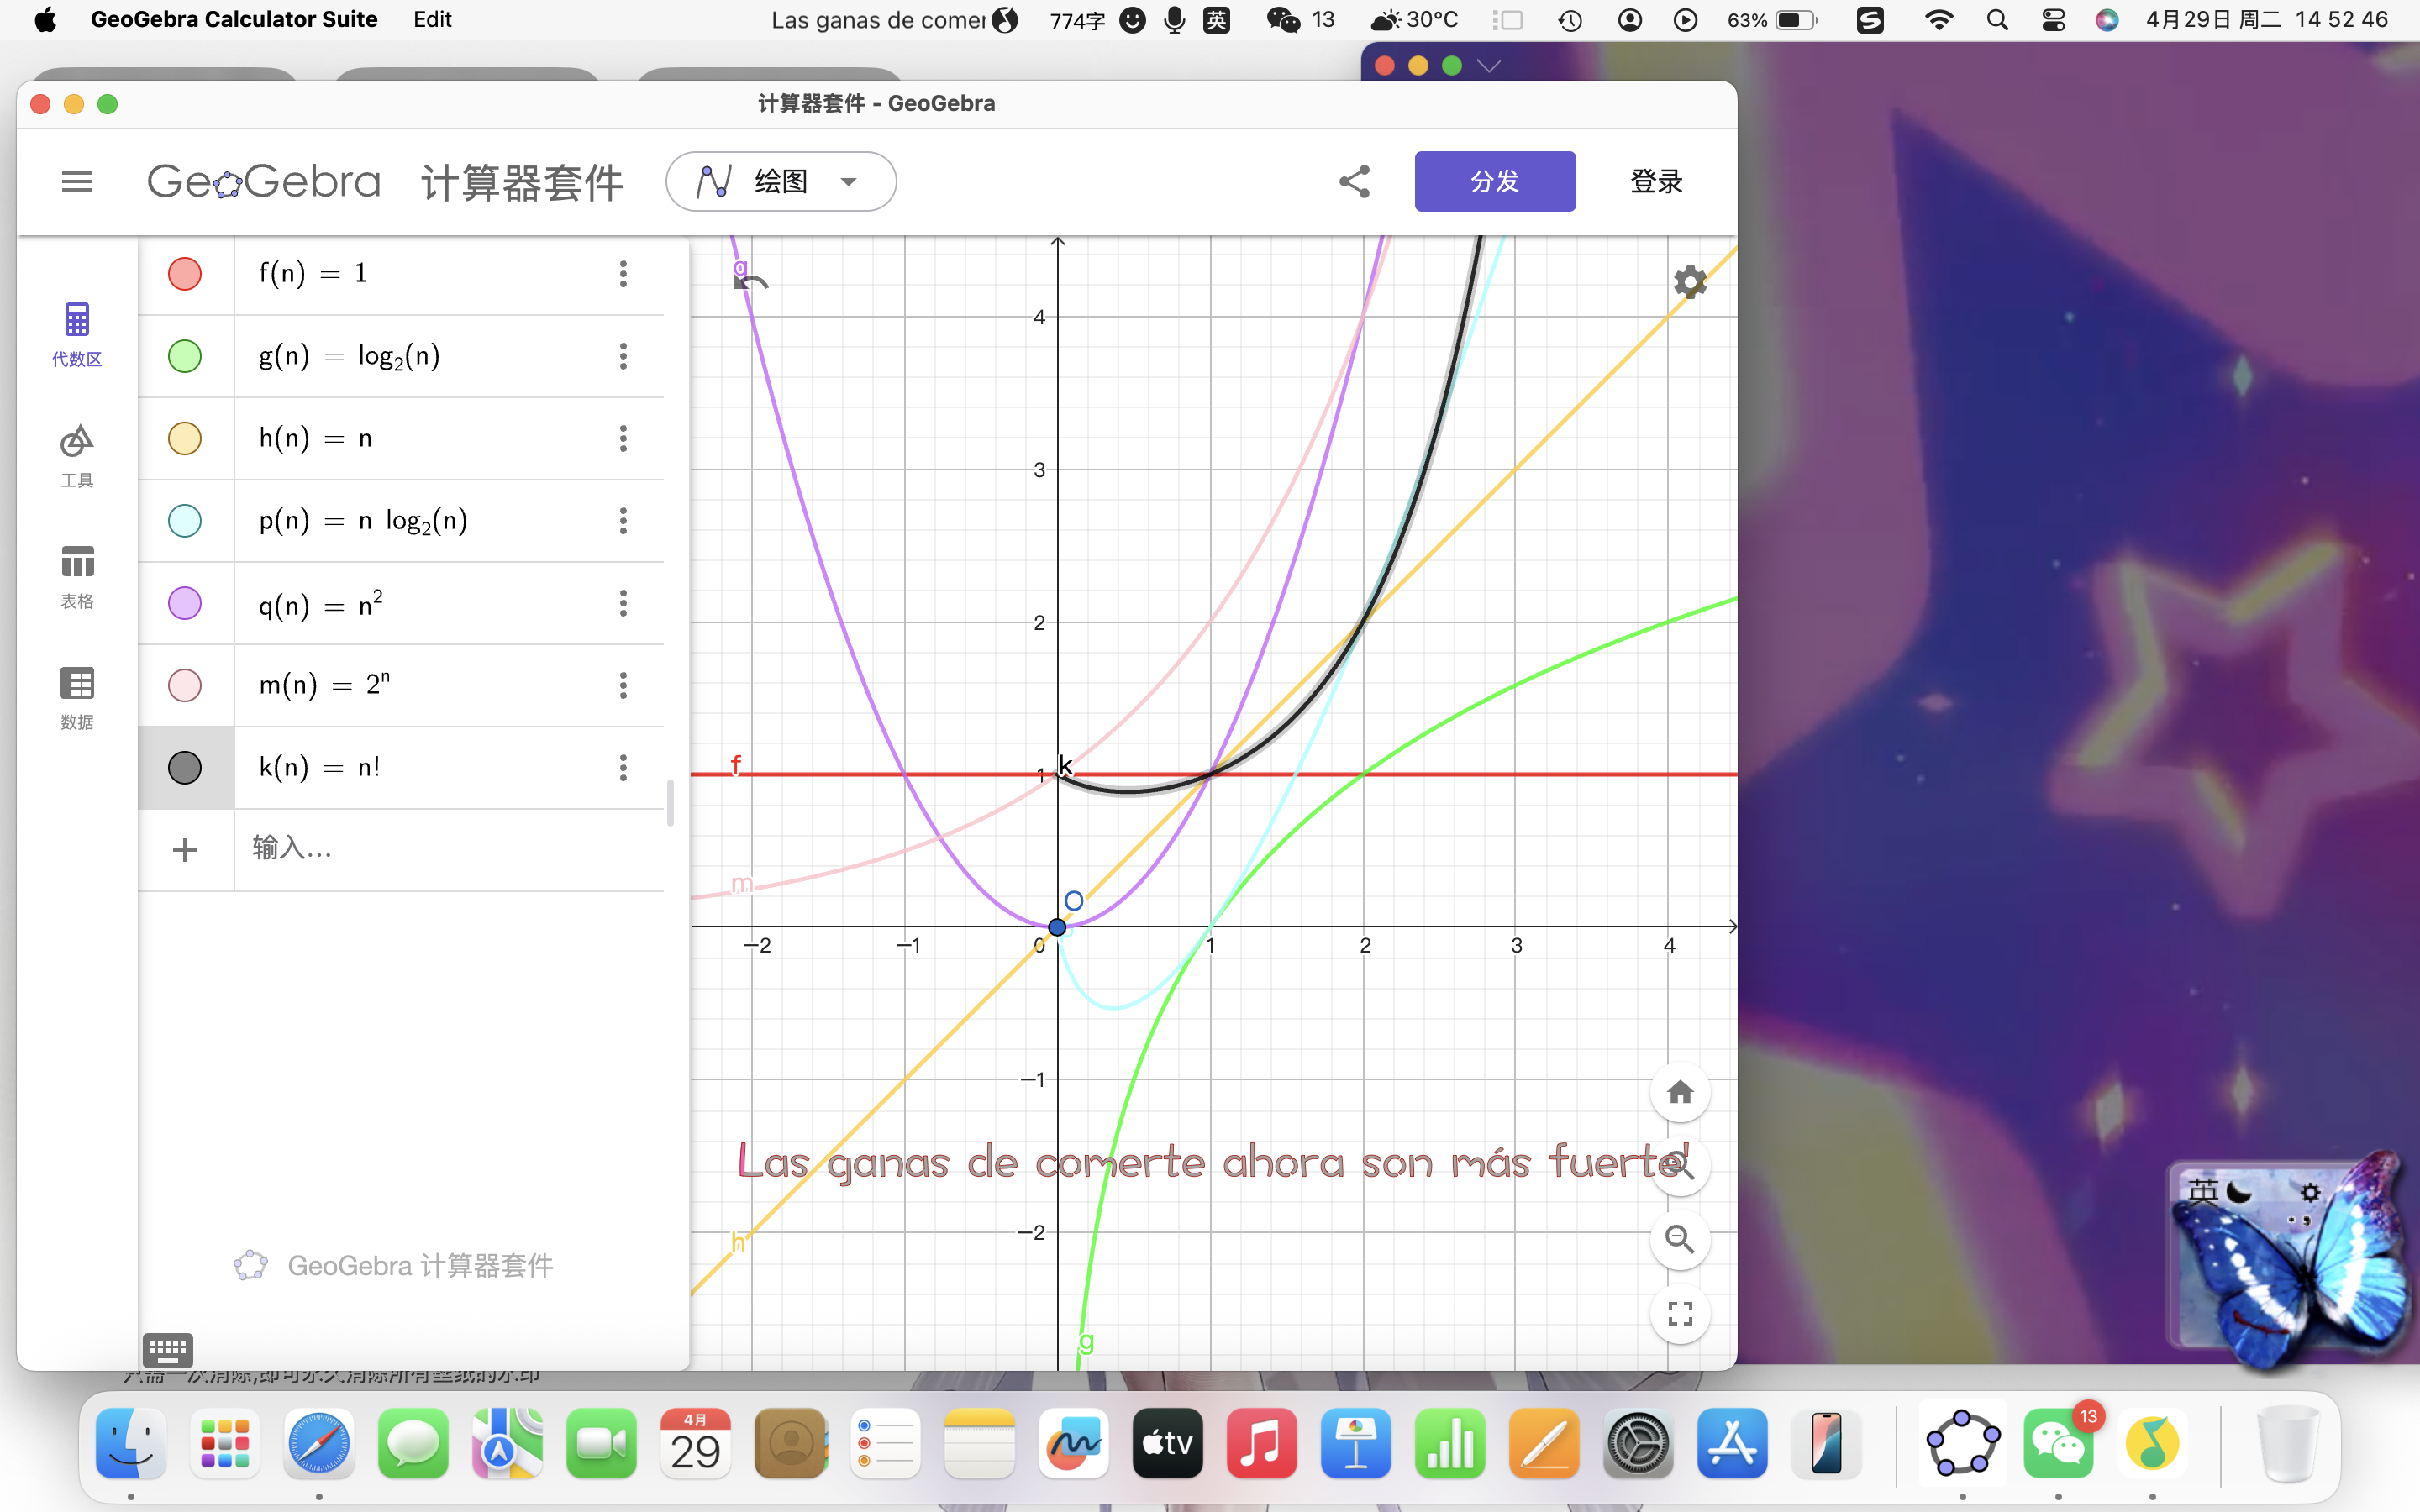The image size is (2420, 1512).
Task: Open more options for m(n) = 2ⁿ
Action: (x=623, y=685)
